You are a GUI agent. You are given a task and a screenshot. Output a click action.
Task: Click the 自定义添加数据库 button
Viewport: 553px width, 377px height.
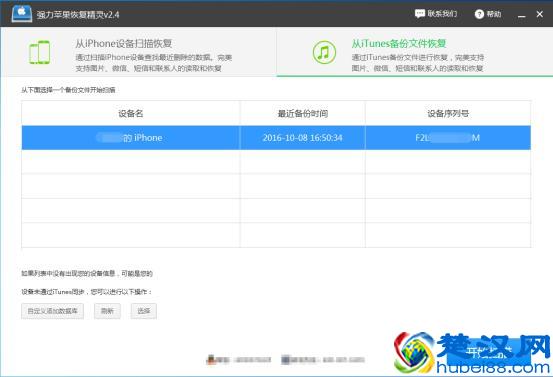point(53,311)
